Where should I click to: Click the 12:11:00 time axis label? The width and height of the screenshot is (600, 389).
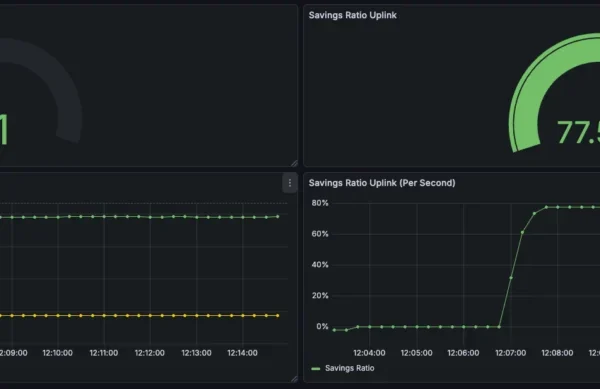tap(104, 353)
